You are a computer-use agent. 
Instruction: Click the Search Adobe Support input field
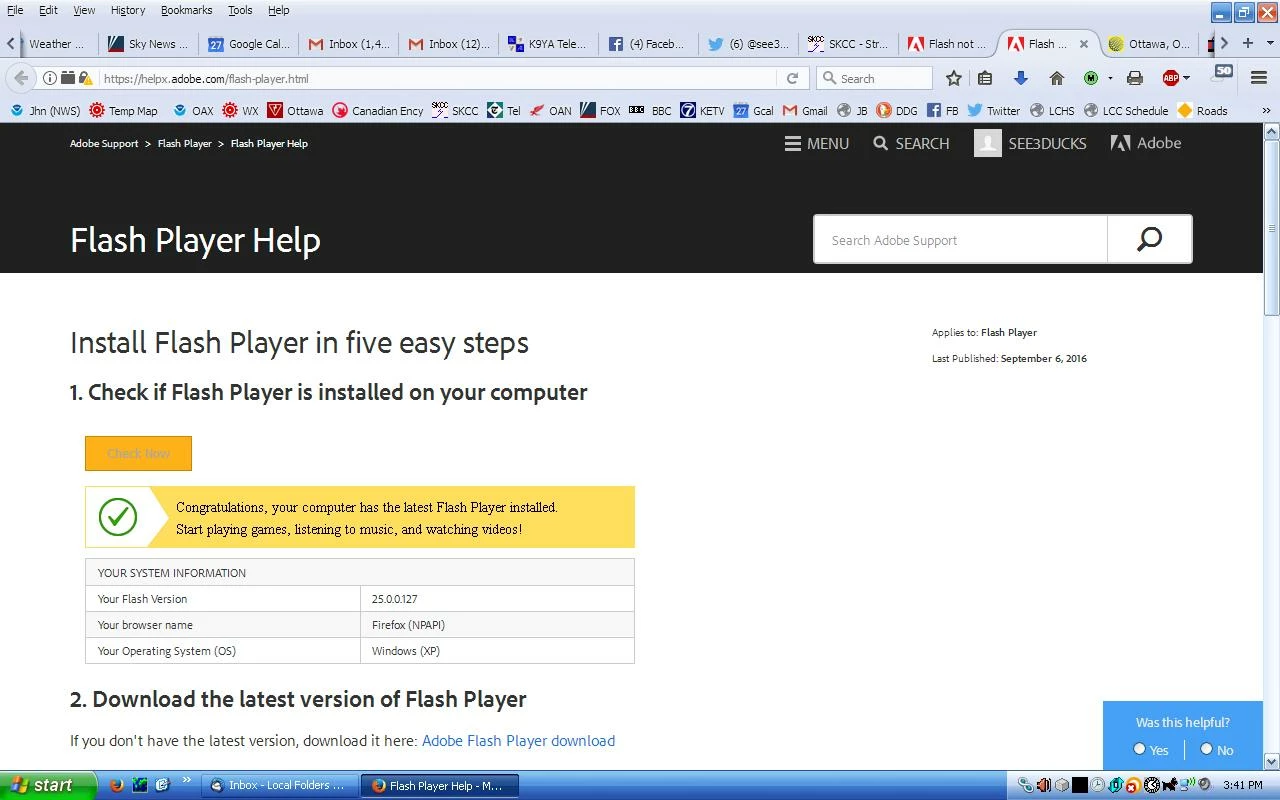(x=960, y=239)
